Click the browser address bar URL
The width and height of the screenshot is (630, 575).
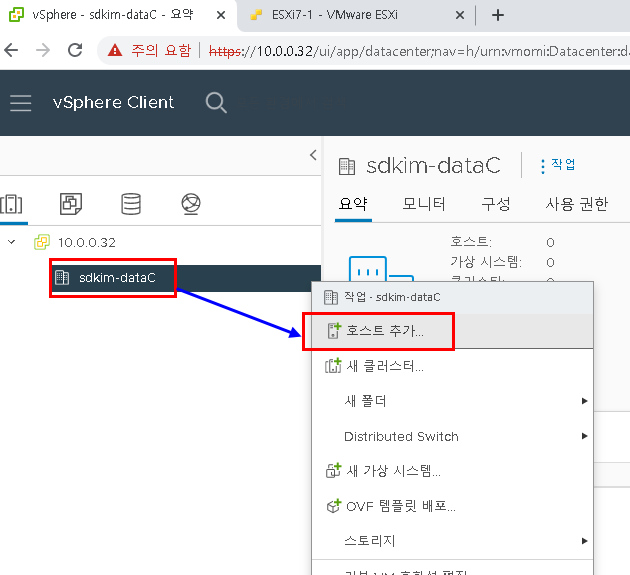(418, 51)
